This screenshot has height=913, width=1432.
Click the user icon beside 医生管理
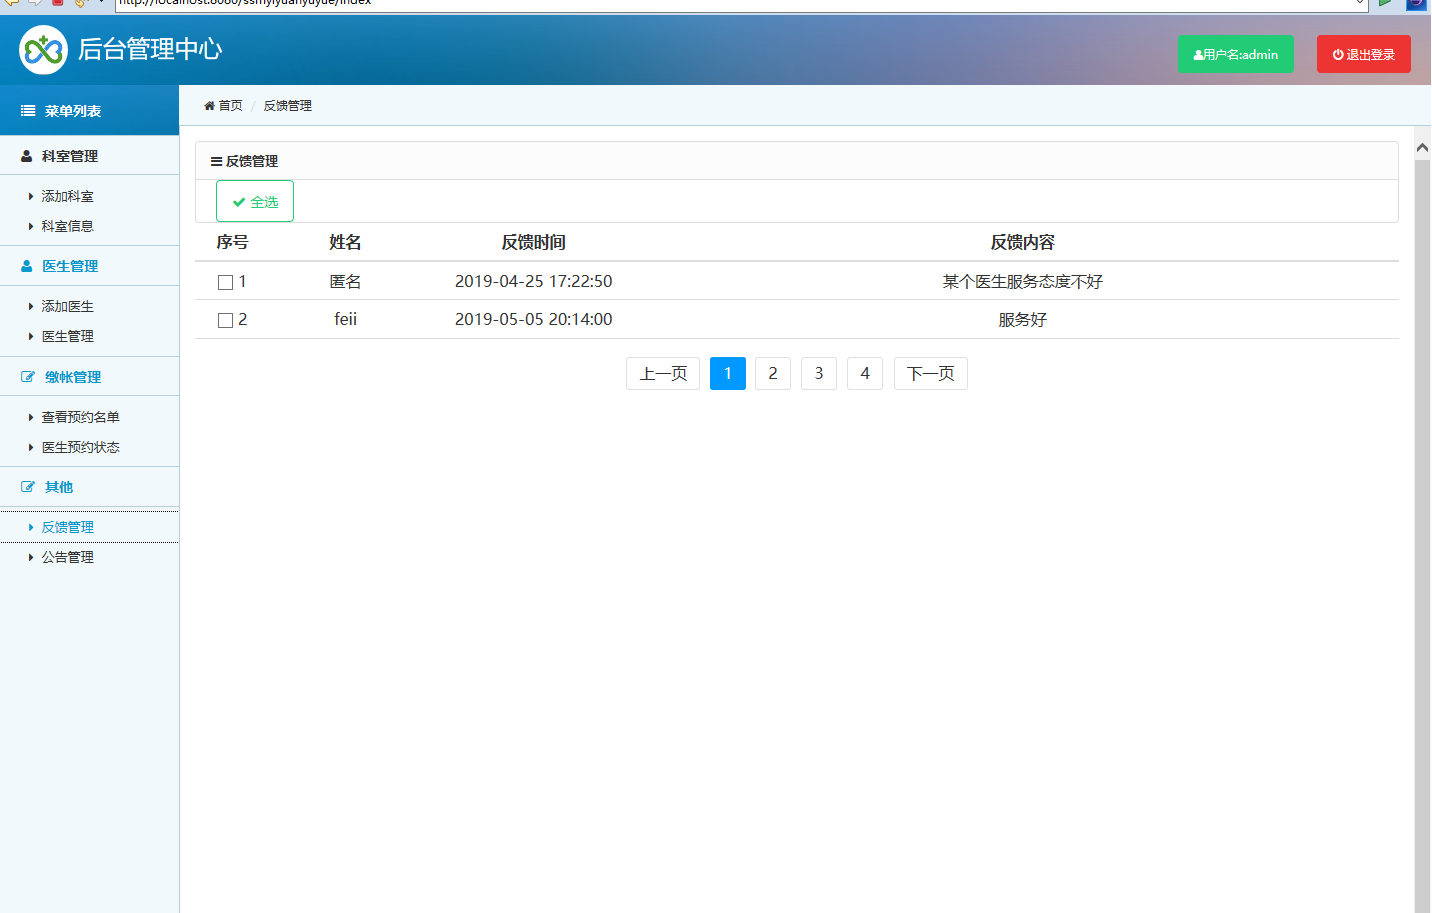27,266
